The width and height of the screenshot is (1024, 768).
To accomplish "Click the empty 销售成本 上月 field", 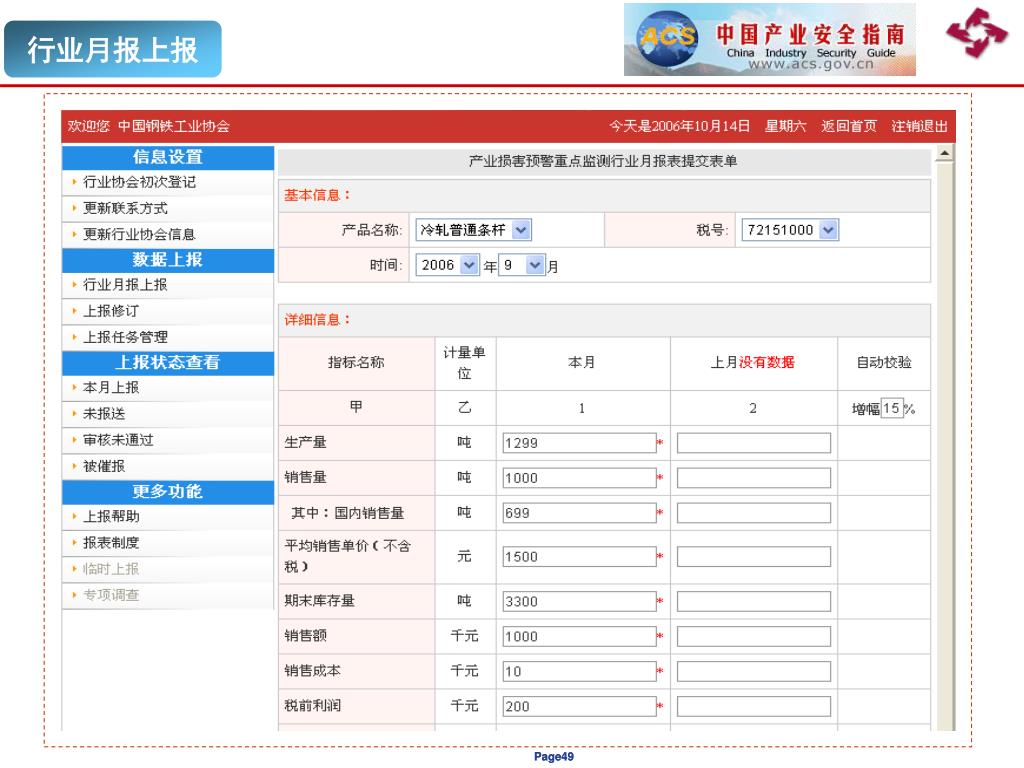I will (754, 671).
